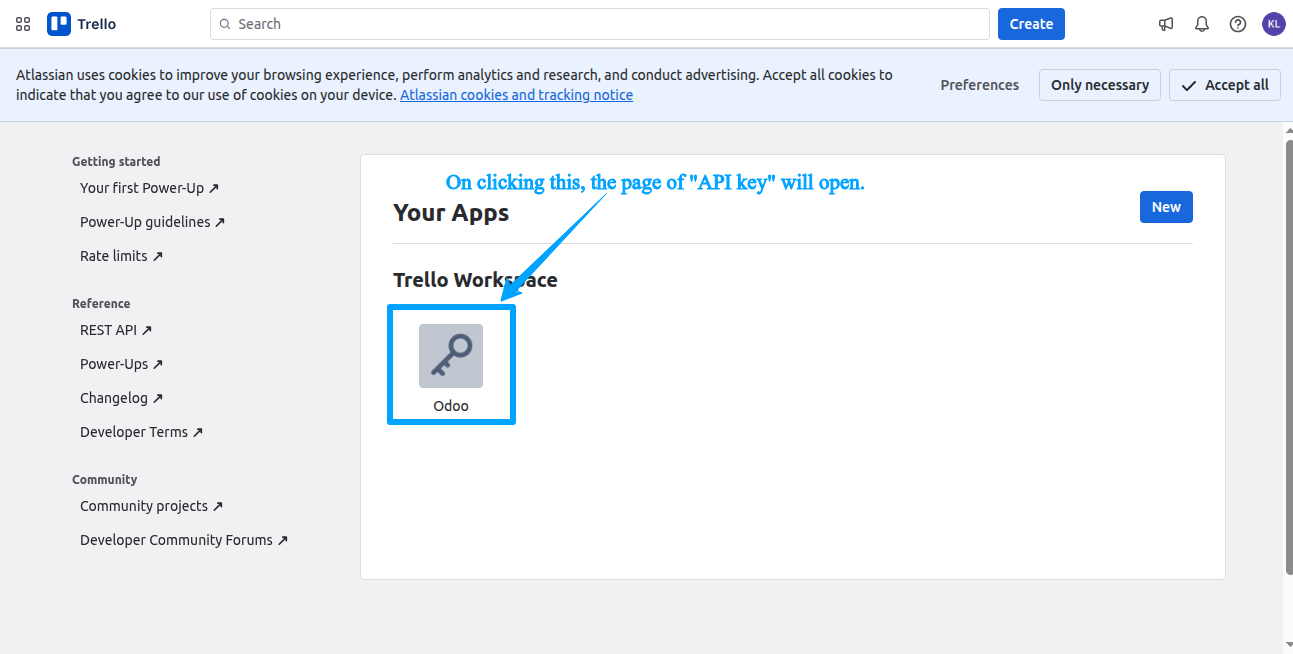The width and height of the screenshot is (1293, 654).
Task: Click the Reference section label
Action: tap(101, 303)
